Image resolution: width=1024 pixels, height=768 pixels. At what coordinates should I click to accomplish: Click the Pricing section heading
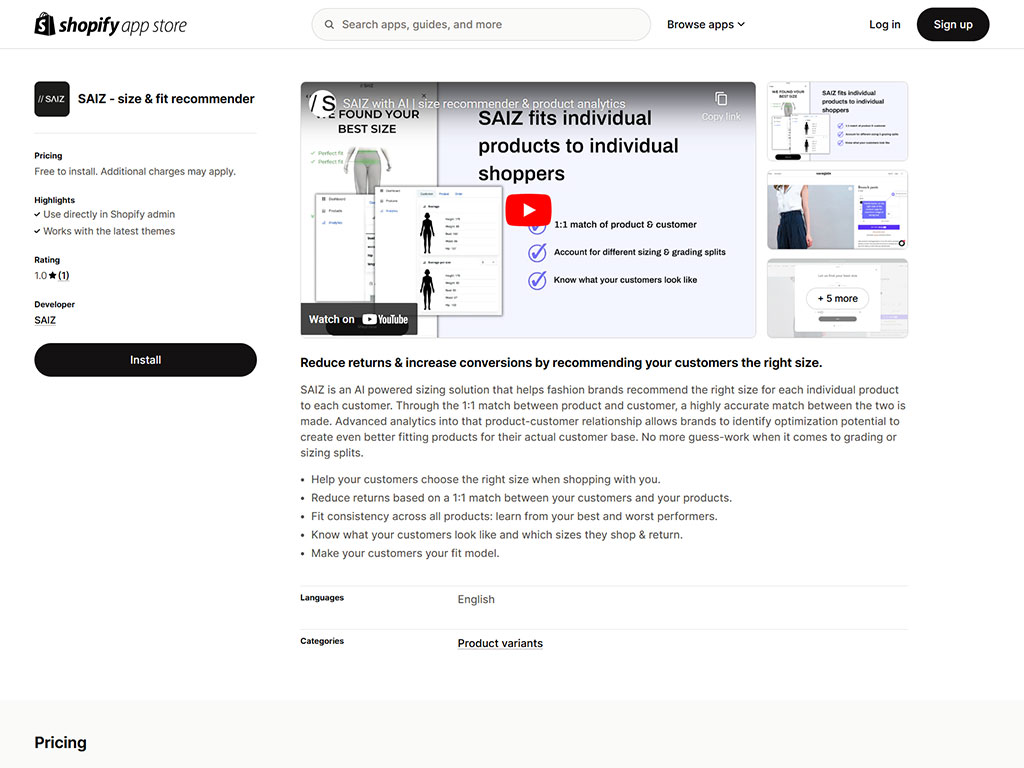pos(60,743)
